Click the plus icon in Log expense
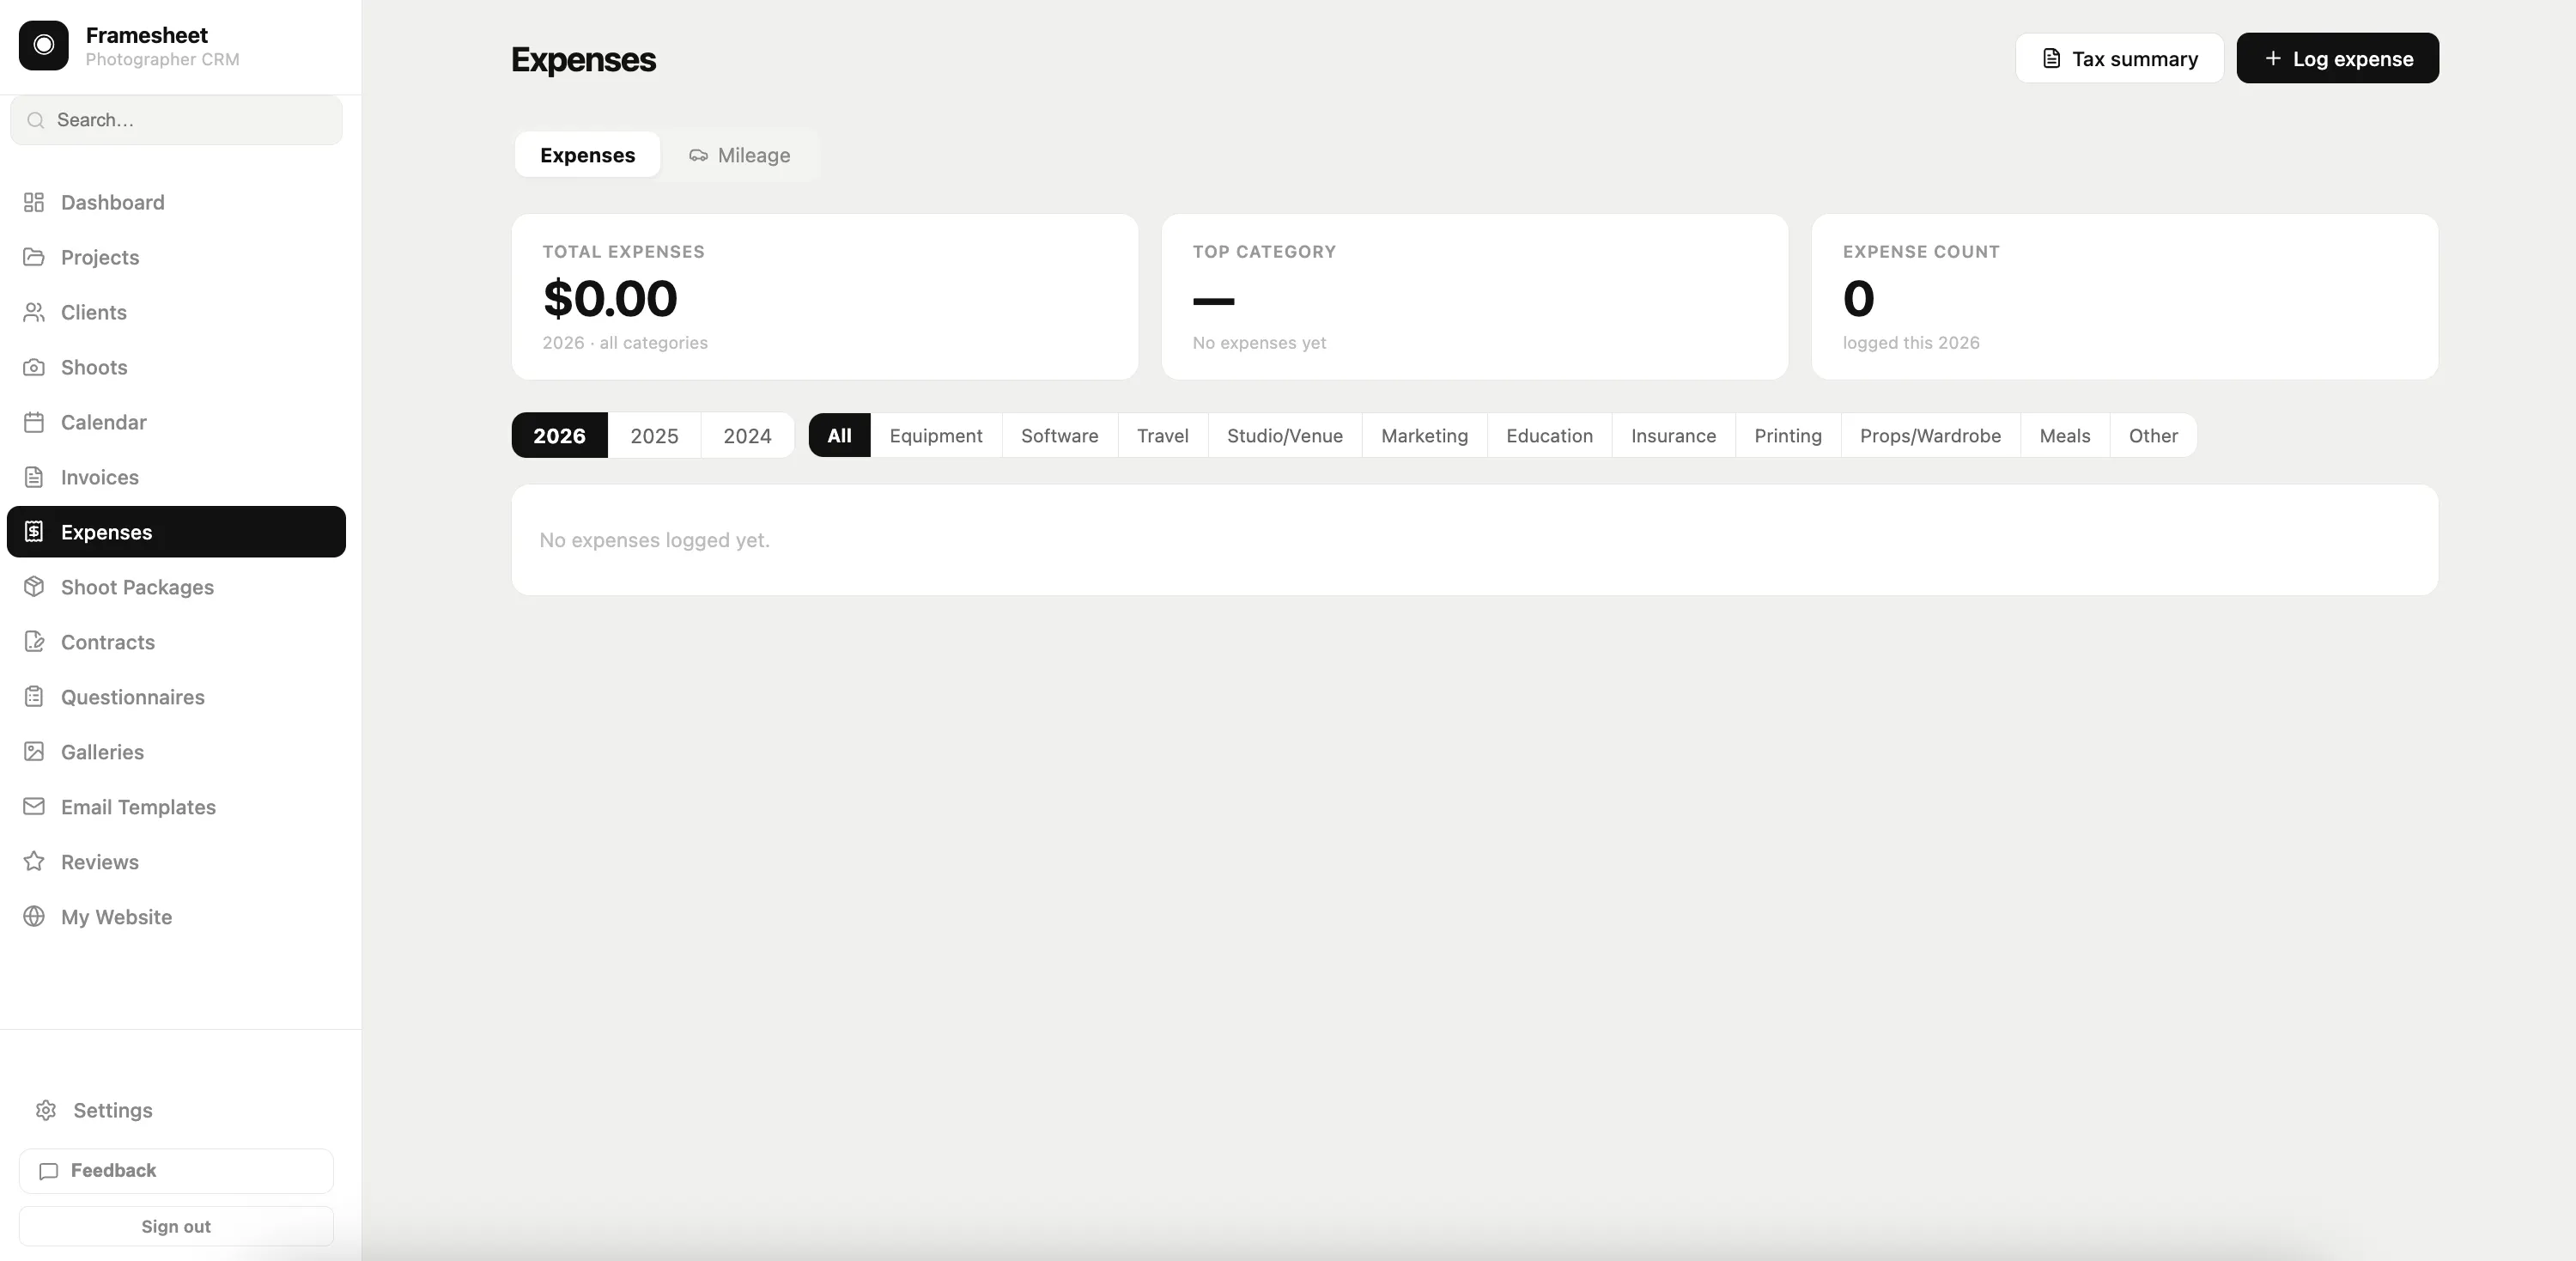 (x=2272, y=58)
